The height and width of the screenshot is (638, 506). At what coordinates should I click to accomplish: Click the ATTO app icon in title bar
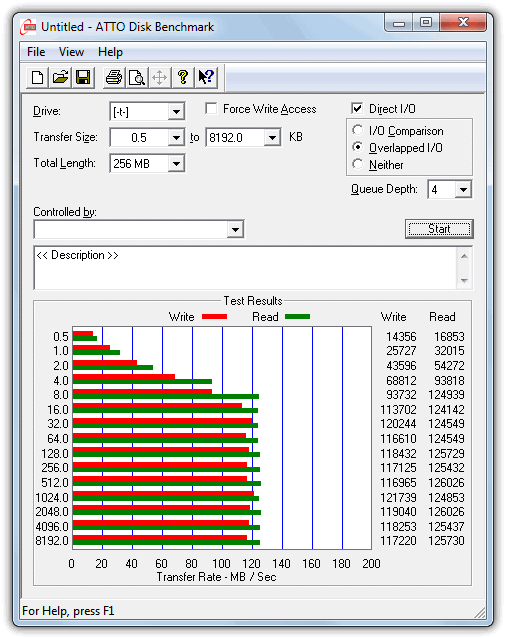pos(29,27)
